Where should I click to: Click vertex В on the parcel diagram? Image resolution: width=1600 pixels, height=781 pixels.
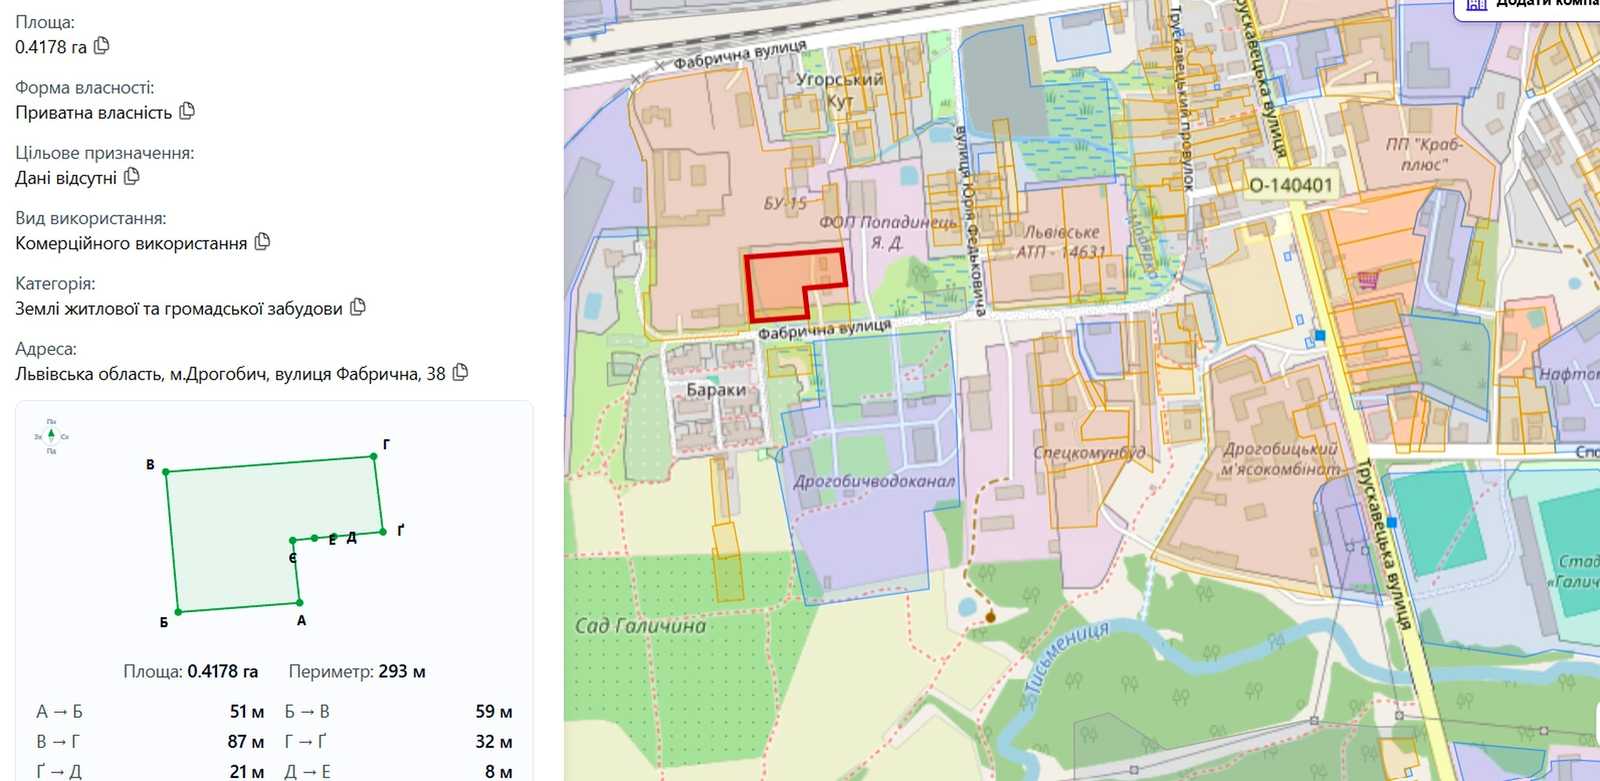pos(166,471)
